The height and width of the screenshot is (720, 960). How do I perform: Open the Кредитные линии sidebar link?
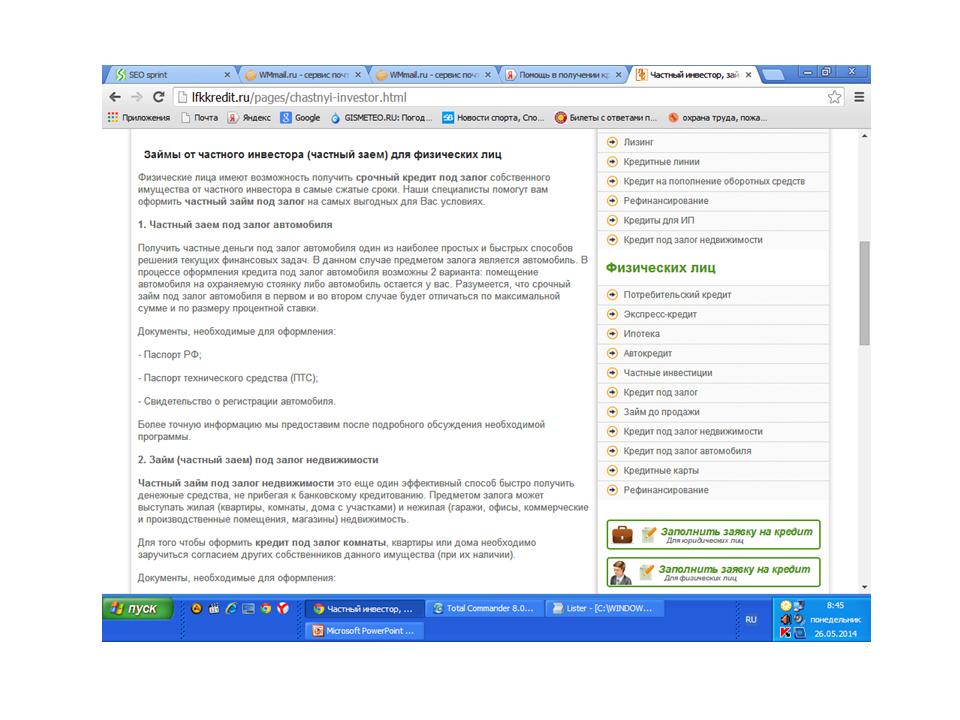(661, 162)
